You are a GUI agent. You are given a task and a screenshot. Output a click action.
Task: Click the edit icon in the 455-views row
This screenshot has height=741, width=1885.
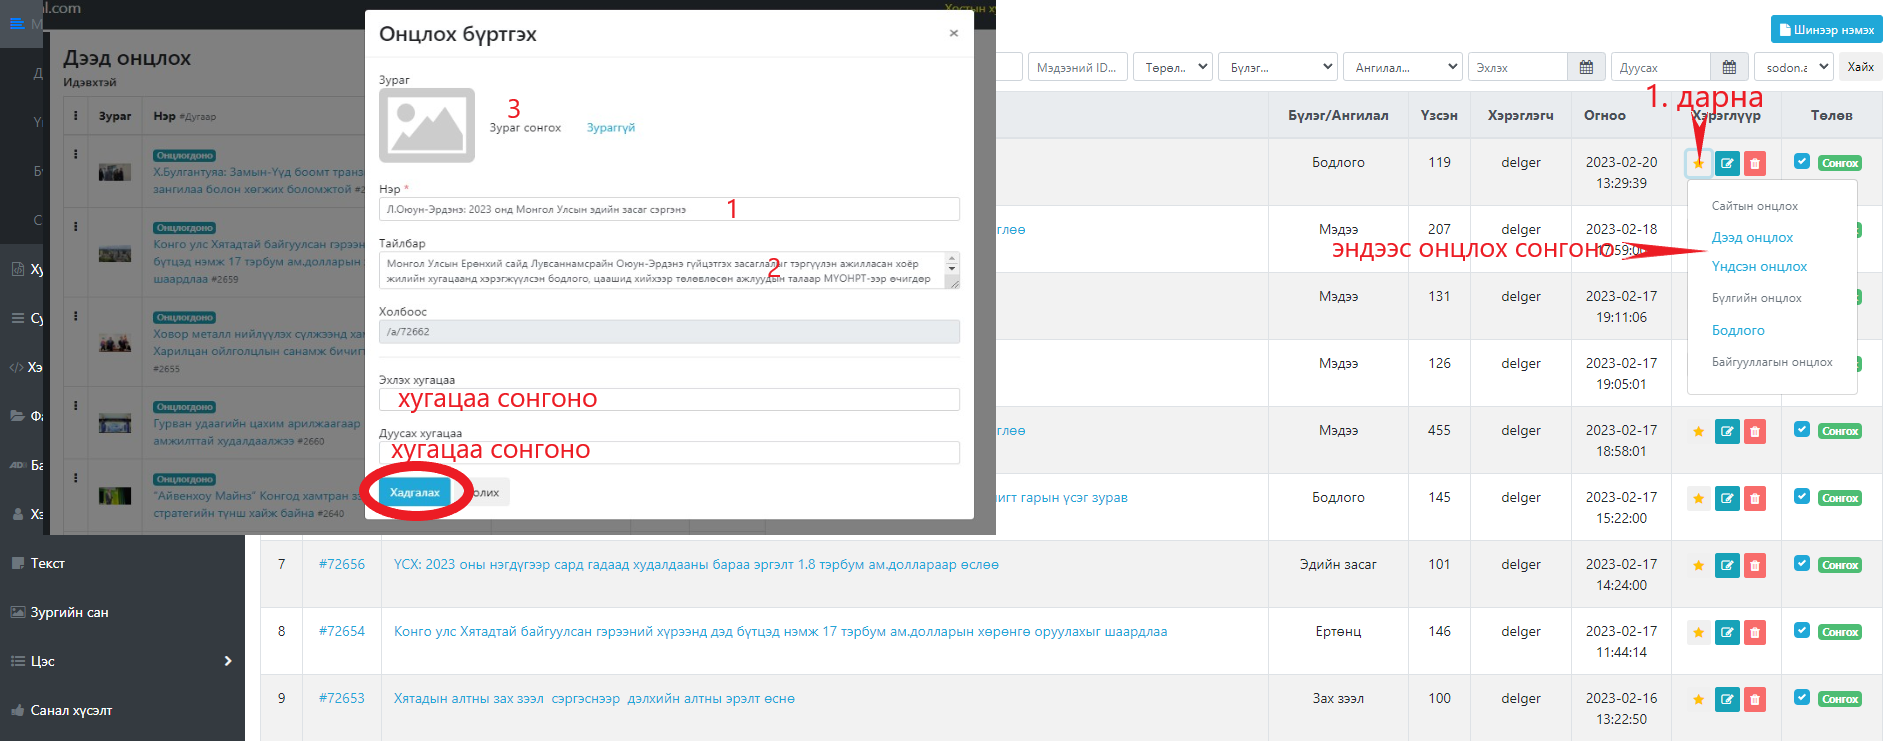click(1727, 431)
